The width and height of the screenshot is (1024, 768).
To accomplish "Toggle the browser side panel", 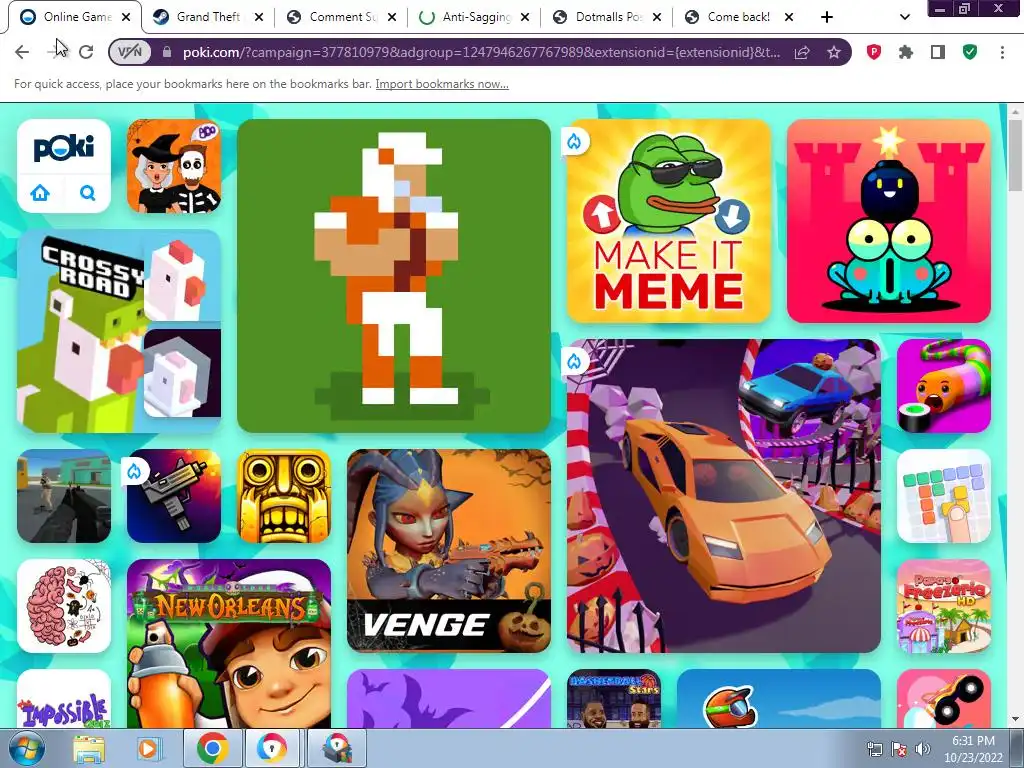I will 938,52.
